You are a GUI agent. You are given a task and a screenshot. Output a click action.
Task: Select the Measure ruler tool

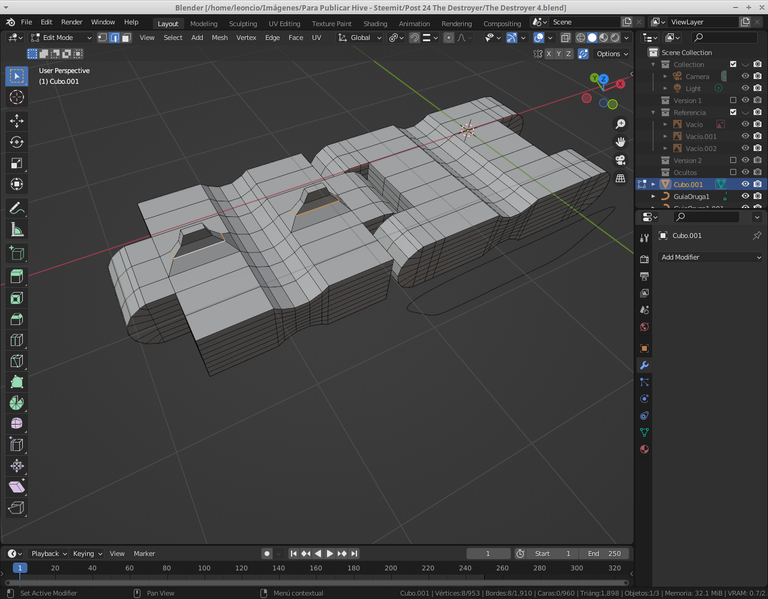tap(16, 230)
